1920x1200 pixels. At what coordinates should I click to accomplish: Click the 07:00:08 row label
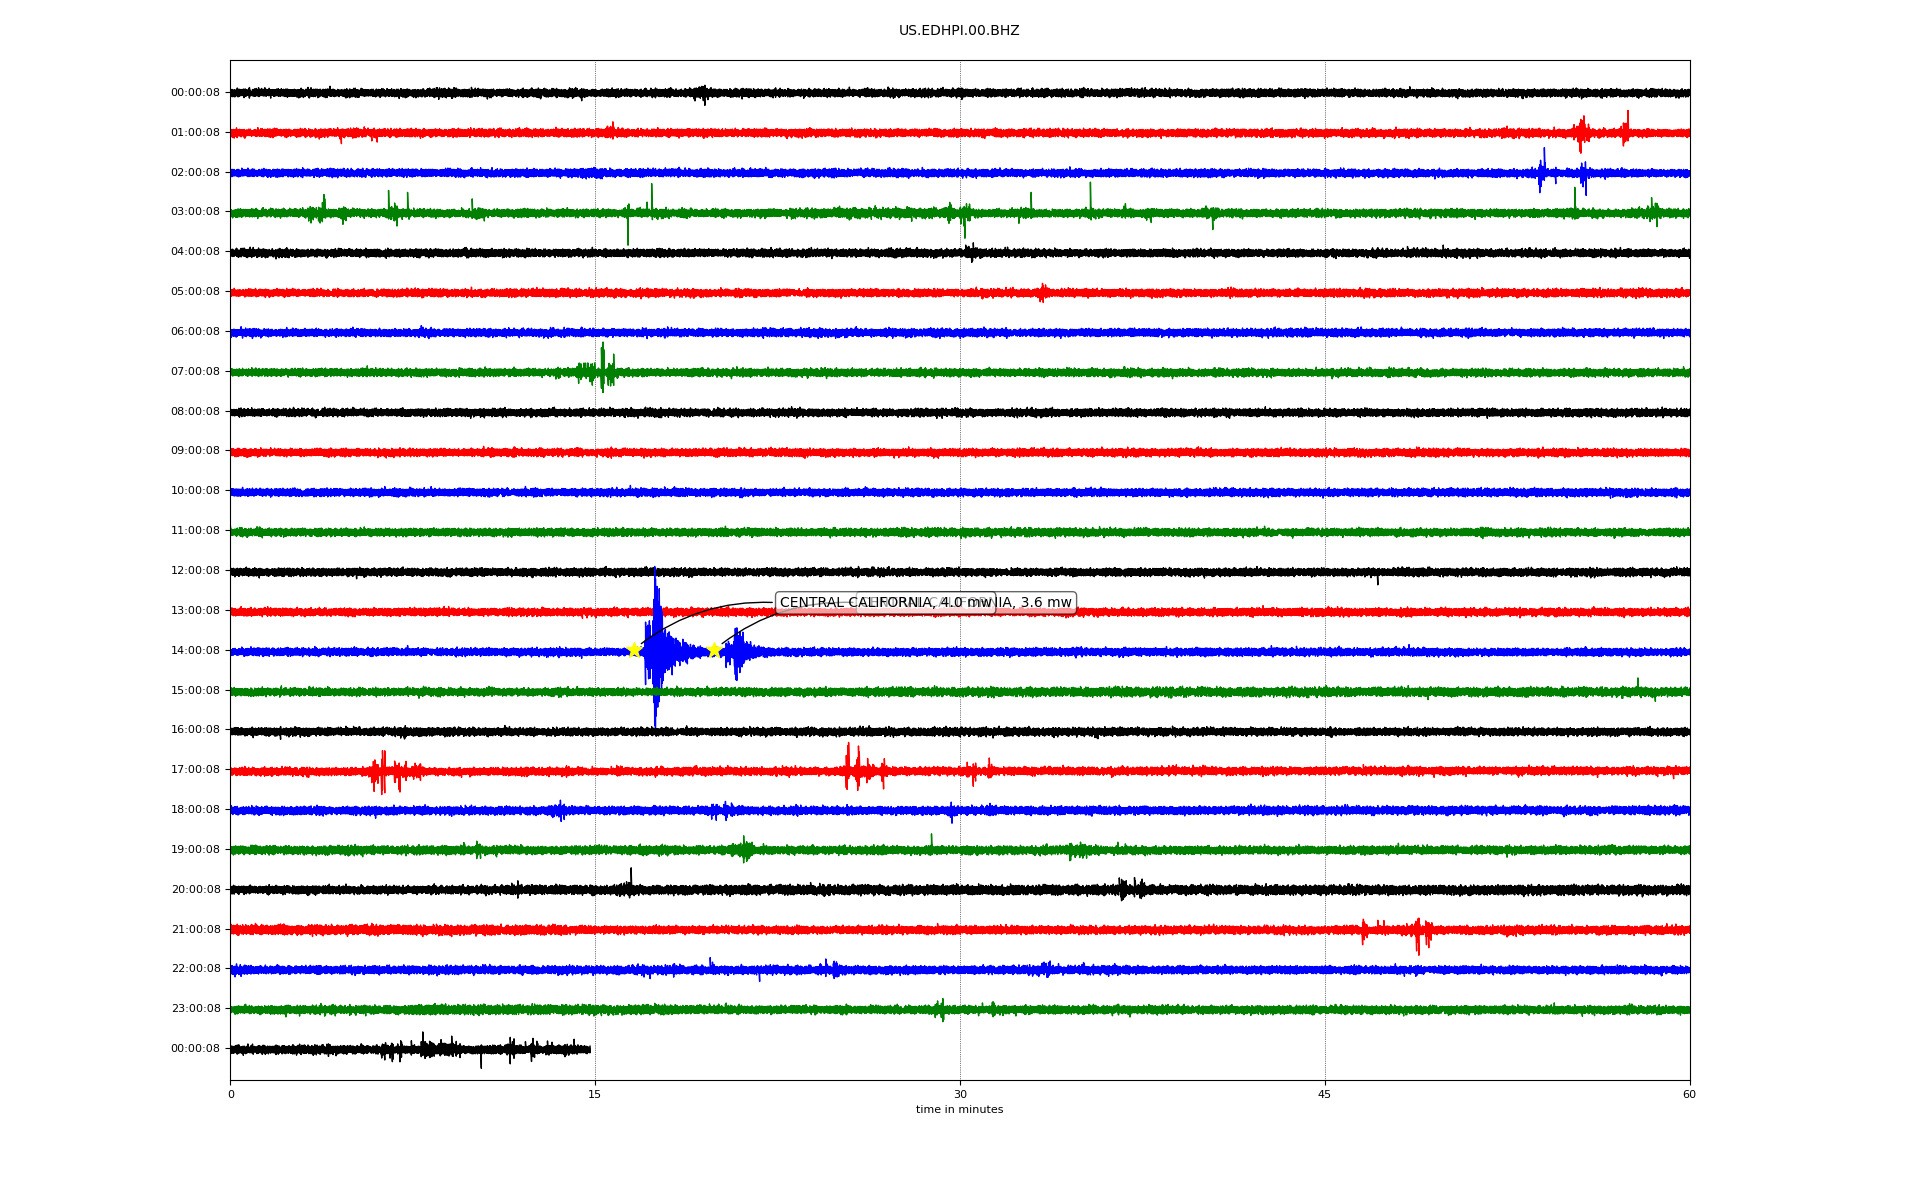[x=195, y=372]
